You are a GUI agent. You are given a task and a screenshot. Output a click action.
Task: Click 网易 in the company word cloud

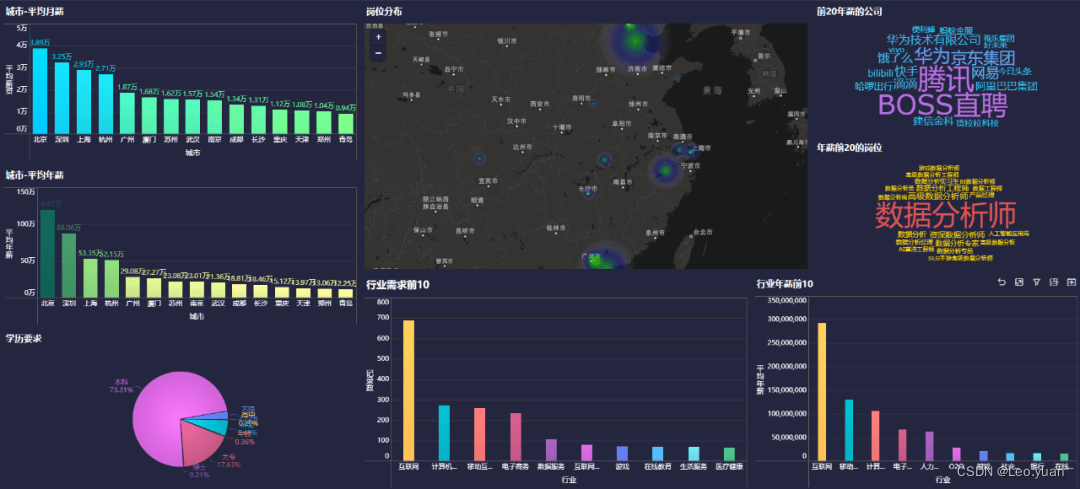point(985,72)
